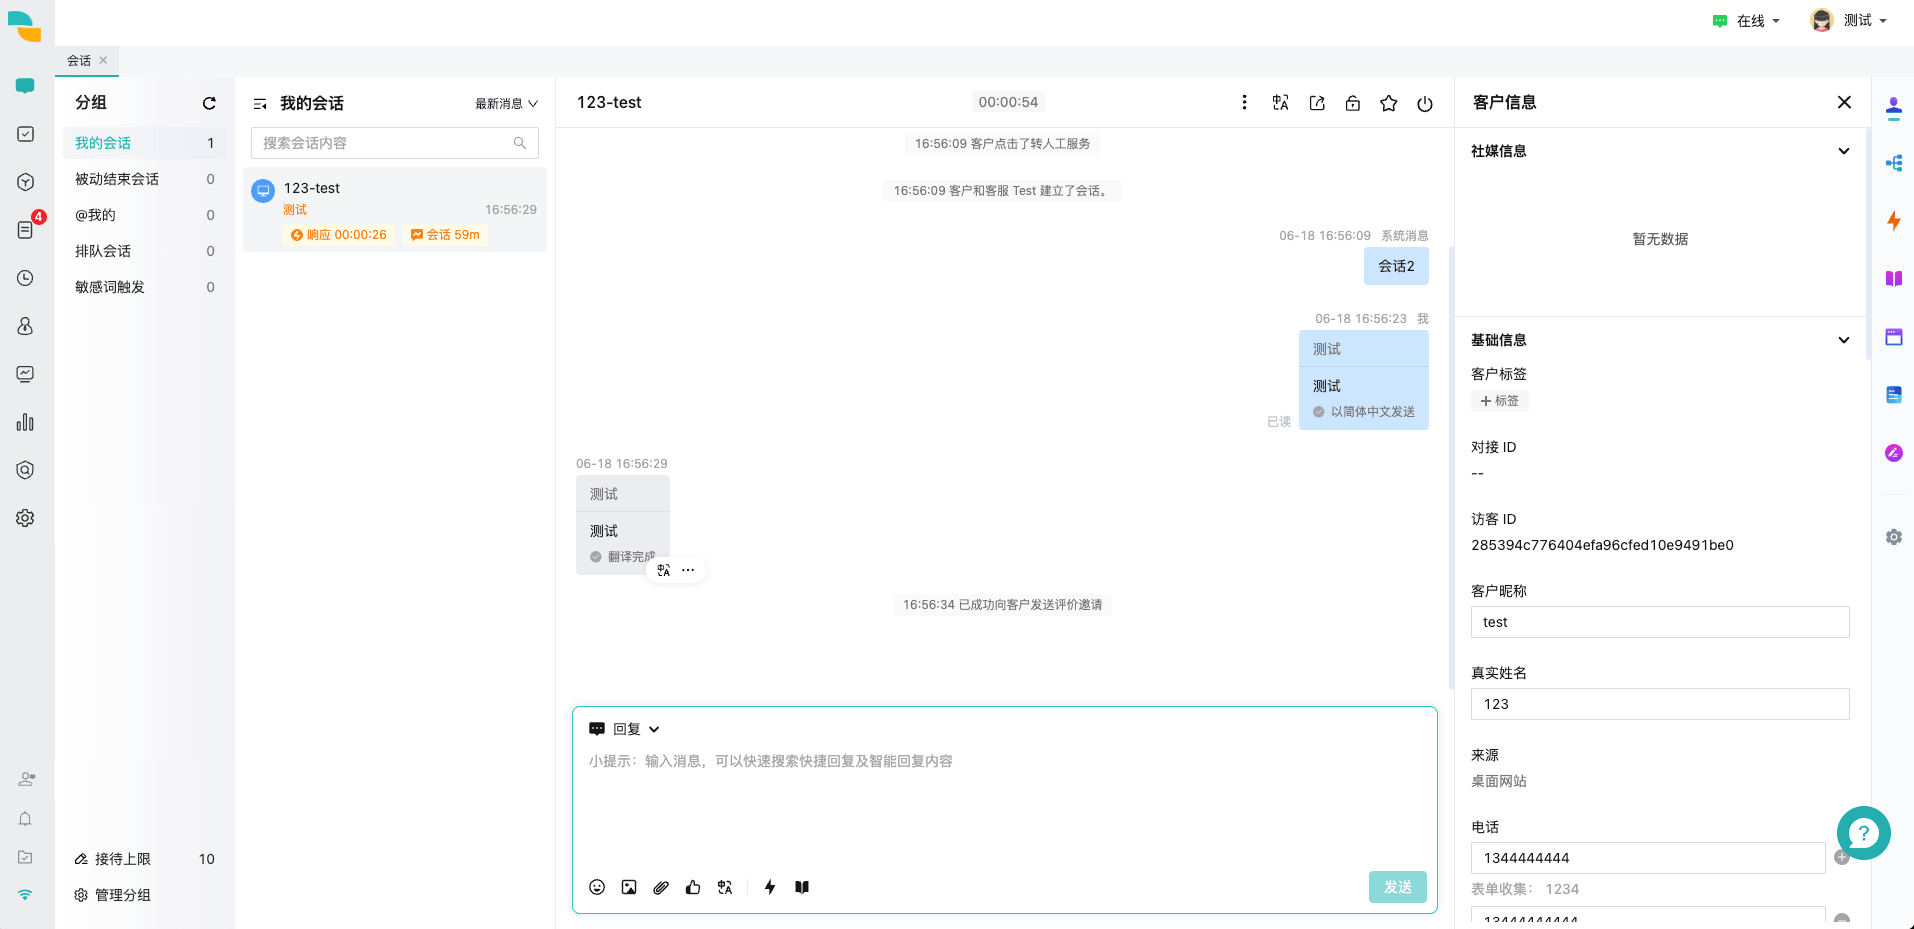Click the 搜索会话内容 search field

(x=395, y=143)
